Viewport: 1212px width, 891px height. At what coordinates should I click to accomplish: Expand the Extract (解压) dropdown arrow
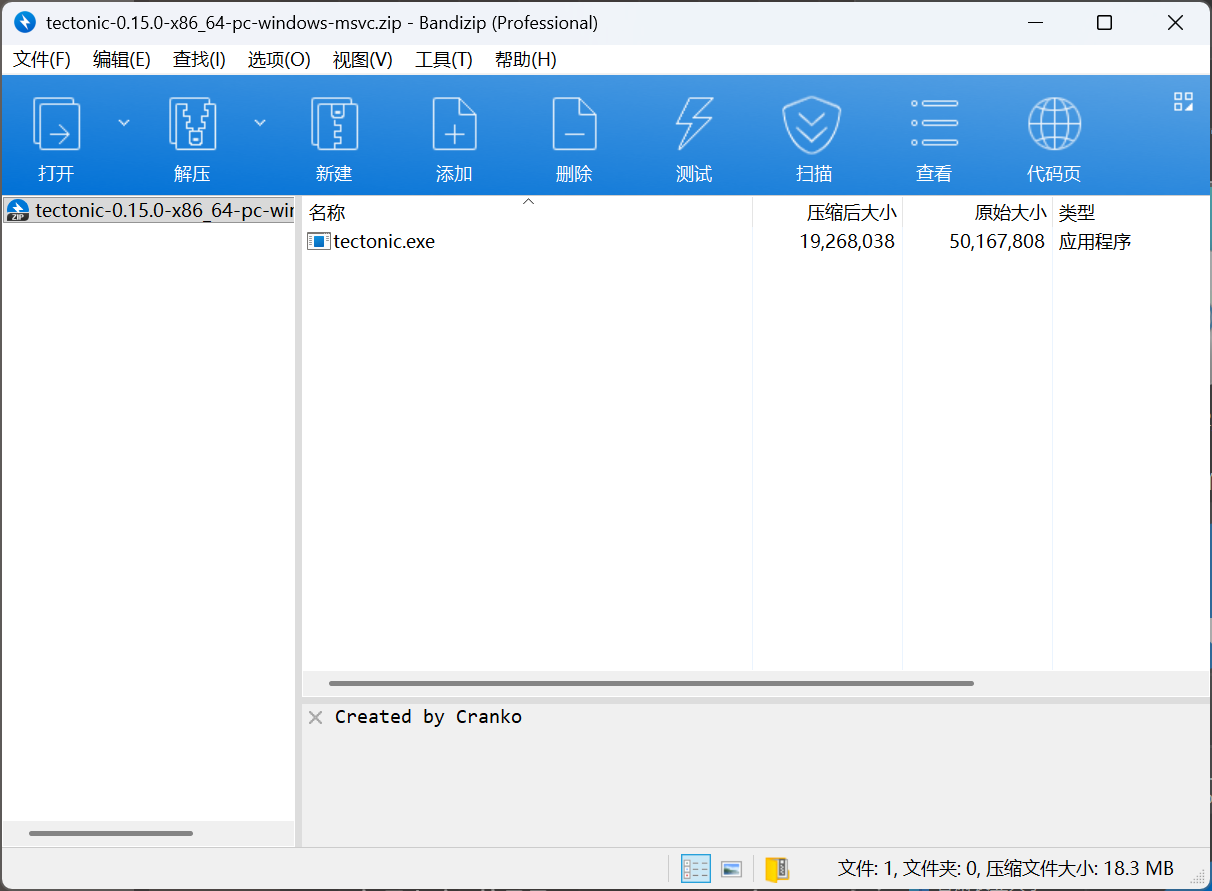(260, 123)
